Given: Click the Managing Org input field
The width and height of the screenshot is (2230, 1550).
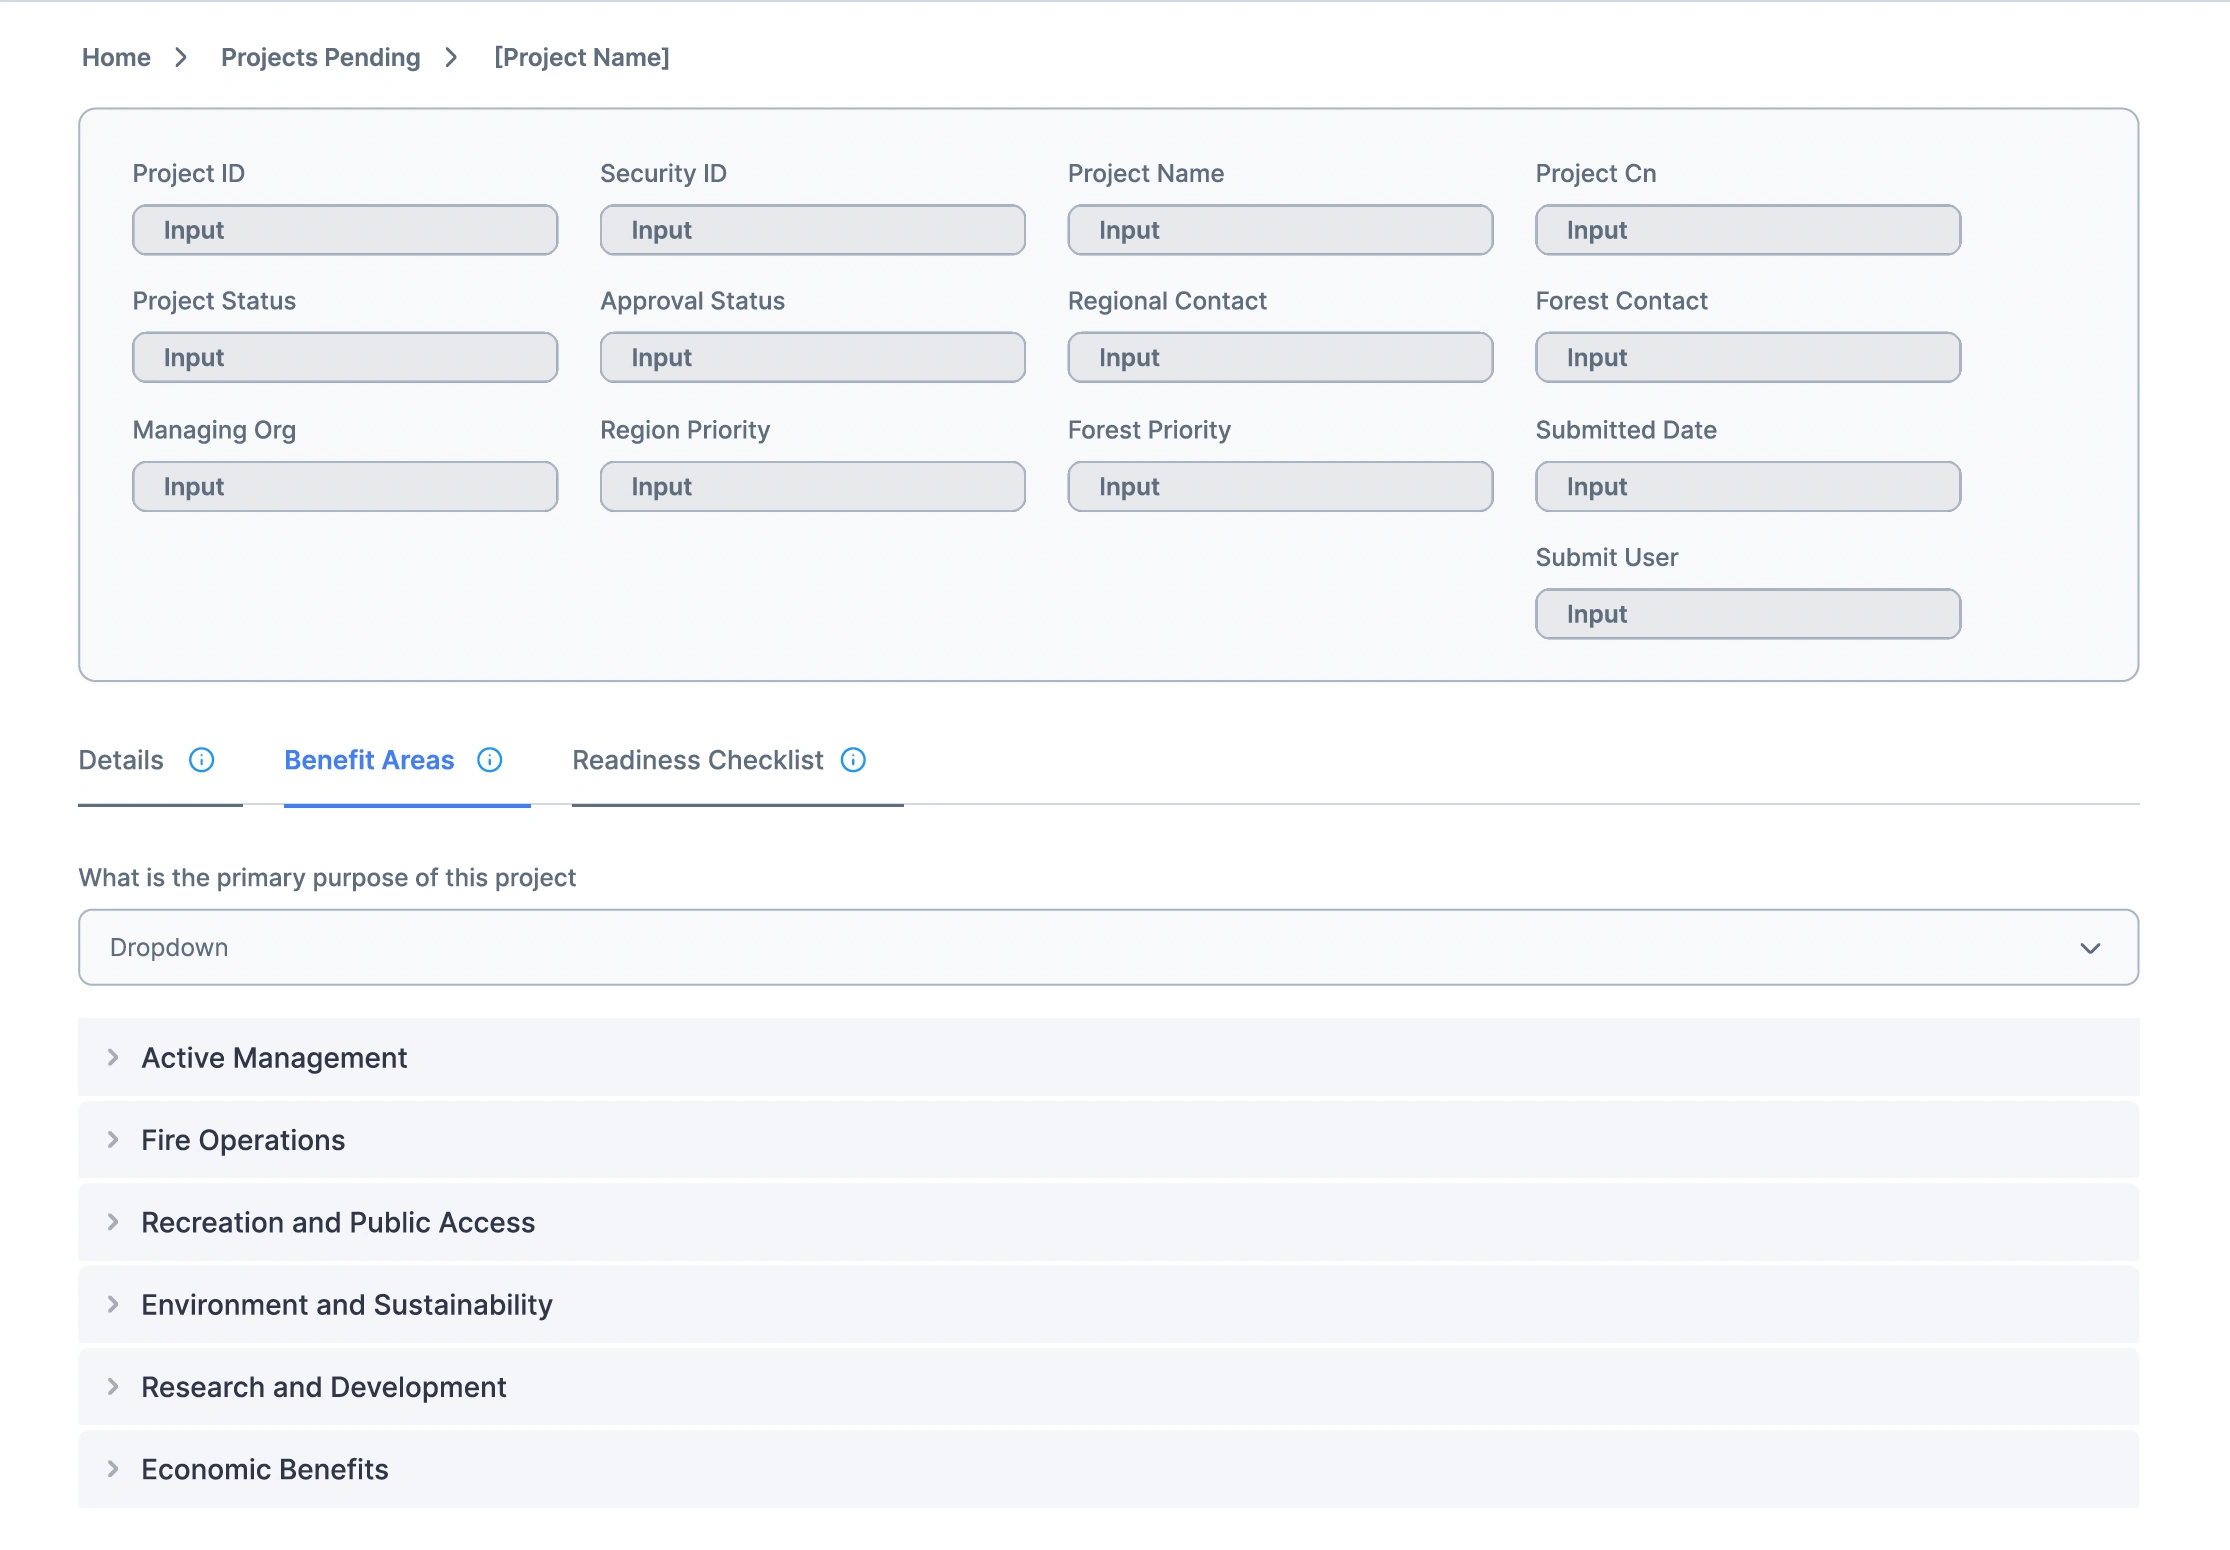Looking at the screenshot, I should [345, 487].
